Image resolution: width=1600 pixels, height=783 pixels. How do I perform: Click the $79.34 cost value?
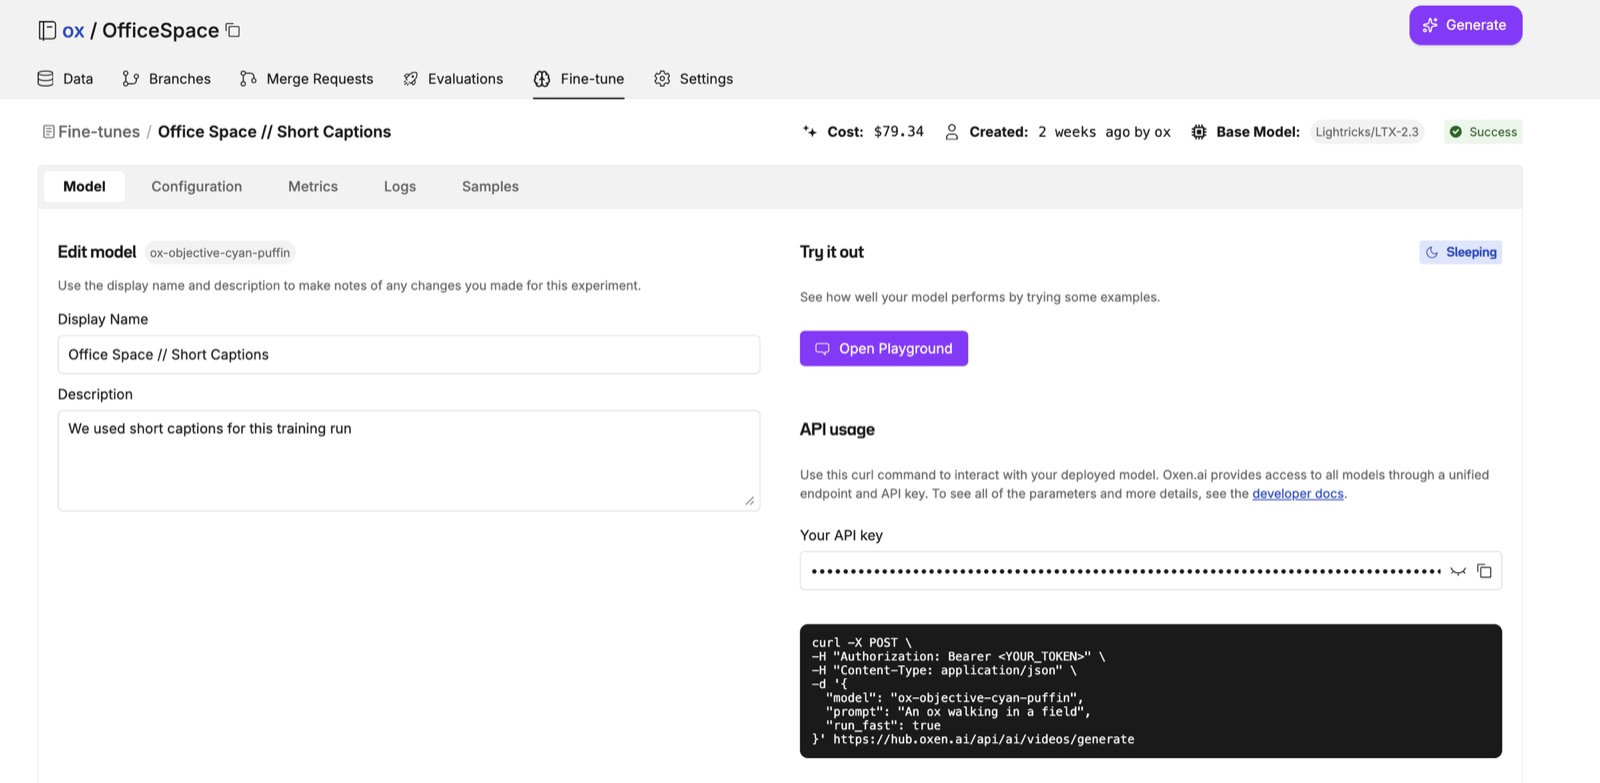(x=899, y=131)
